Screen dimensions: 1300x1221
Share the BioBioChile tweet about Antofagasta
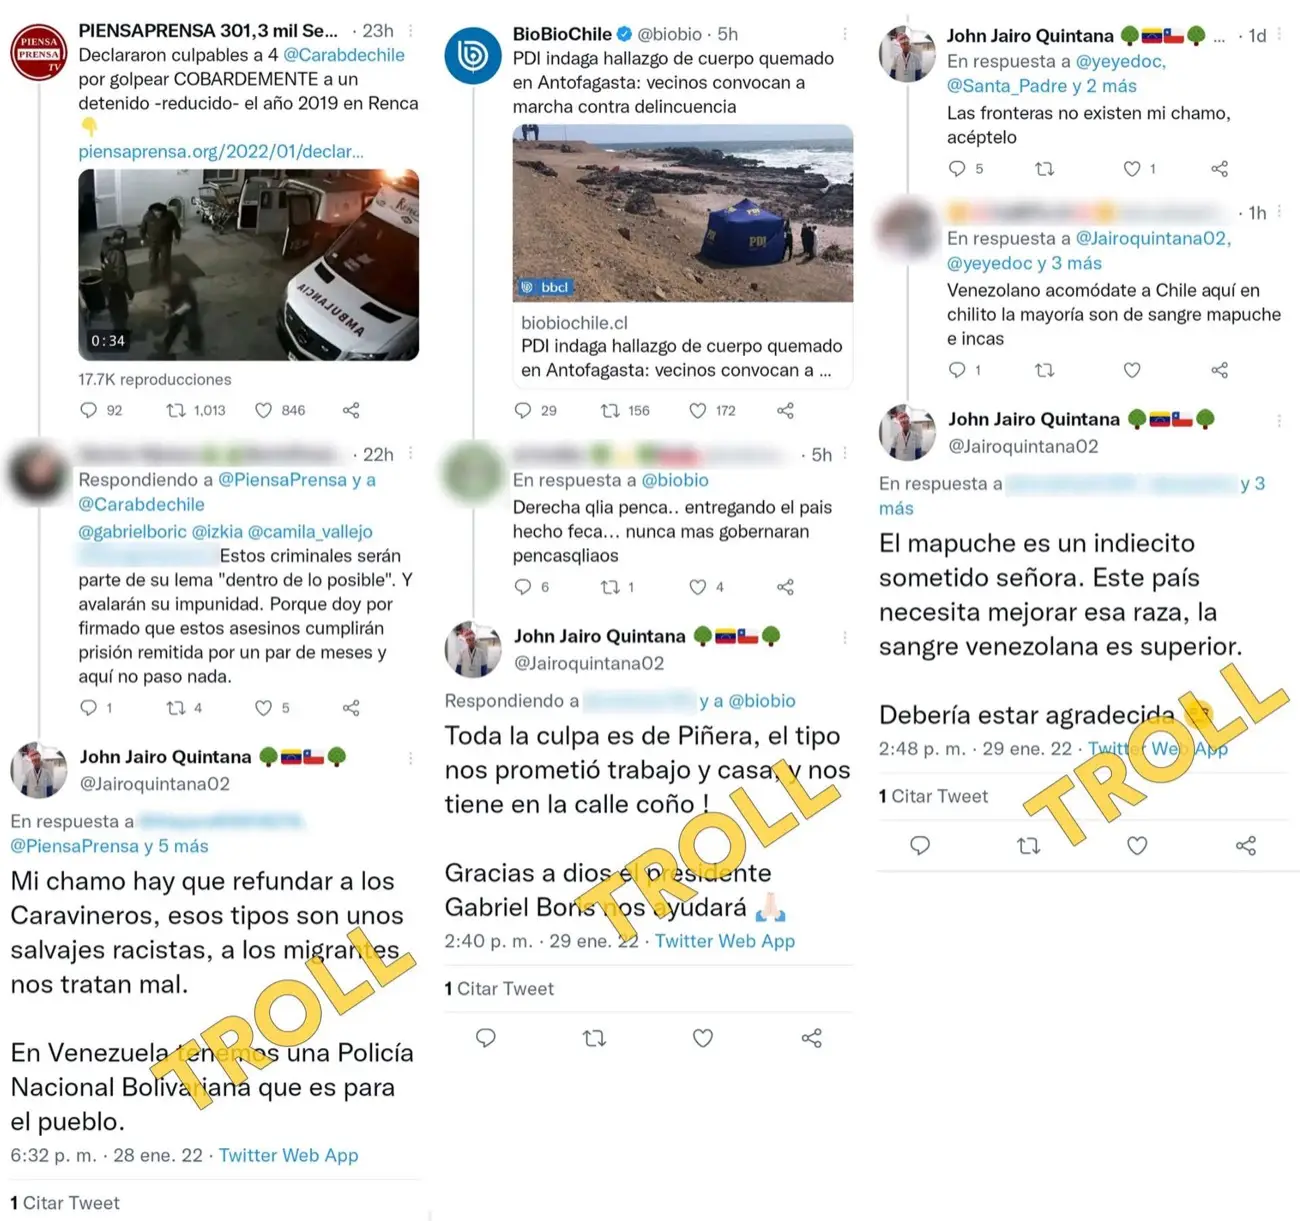coord(785,410)
